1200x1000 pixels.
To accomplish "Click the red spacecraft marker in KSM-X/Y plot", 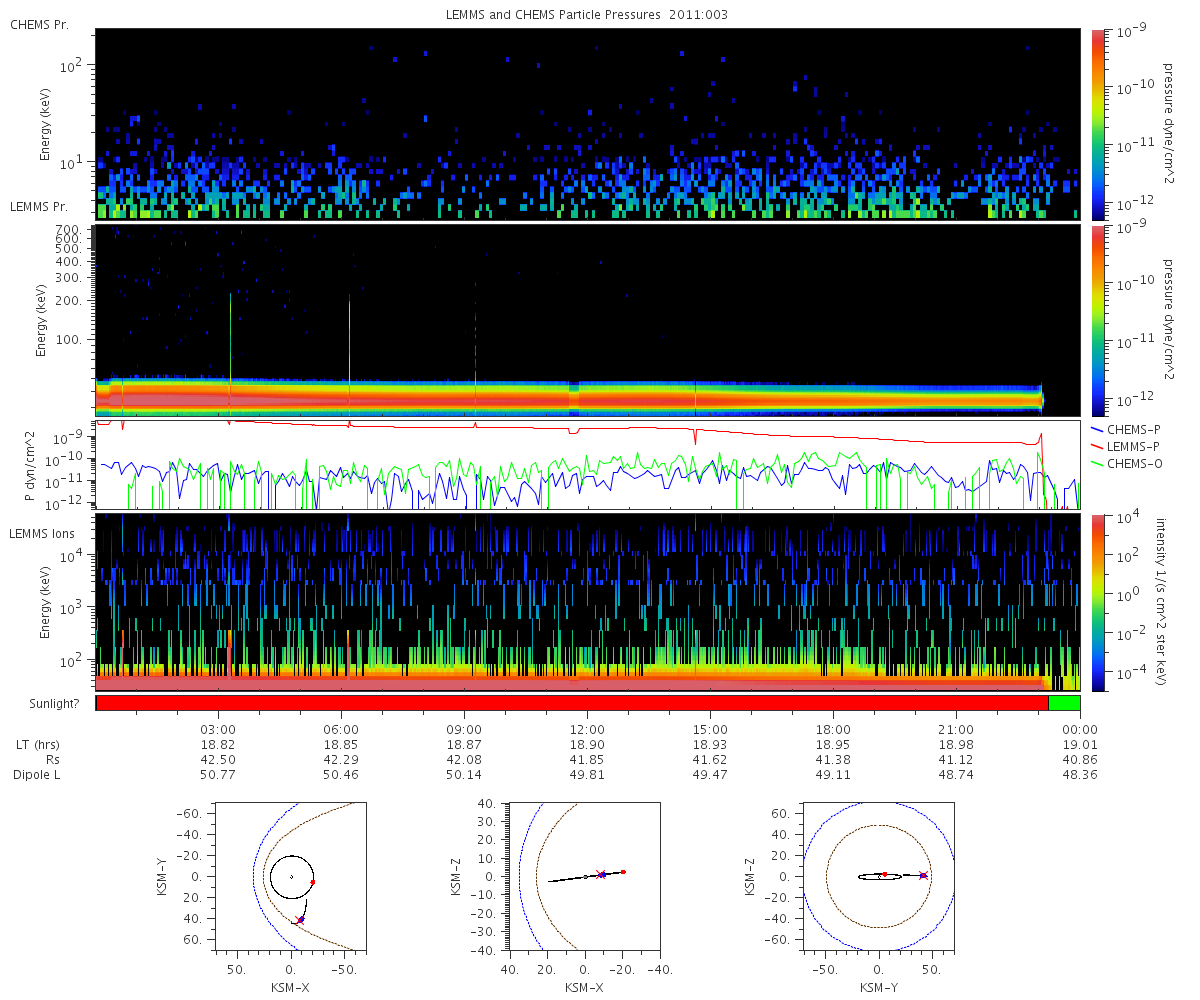I will tap(313, 882).
